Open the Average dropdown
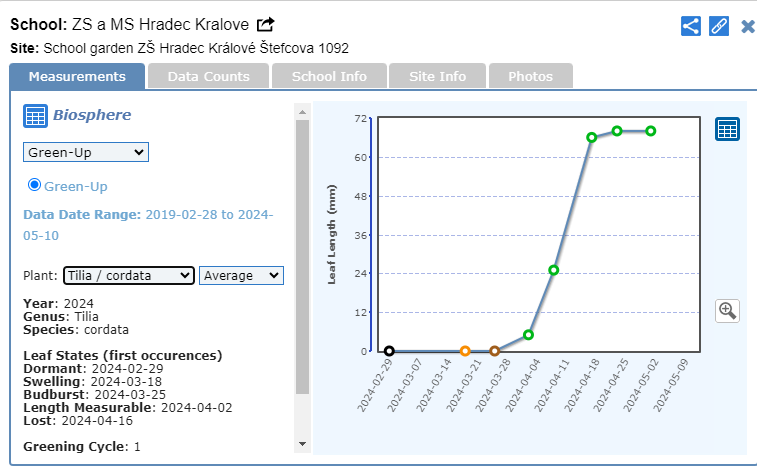The width and height of the screenshot is (757, 472). pos(241,275)
